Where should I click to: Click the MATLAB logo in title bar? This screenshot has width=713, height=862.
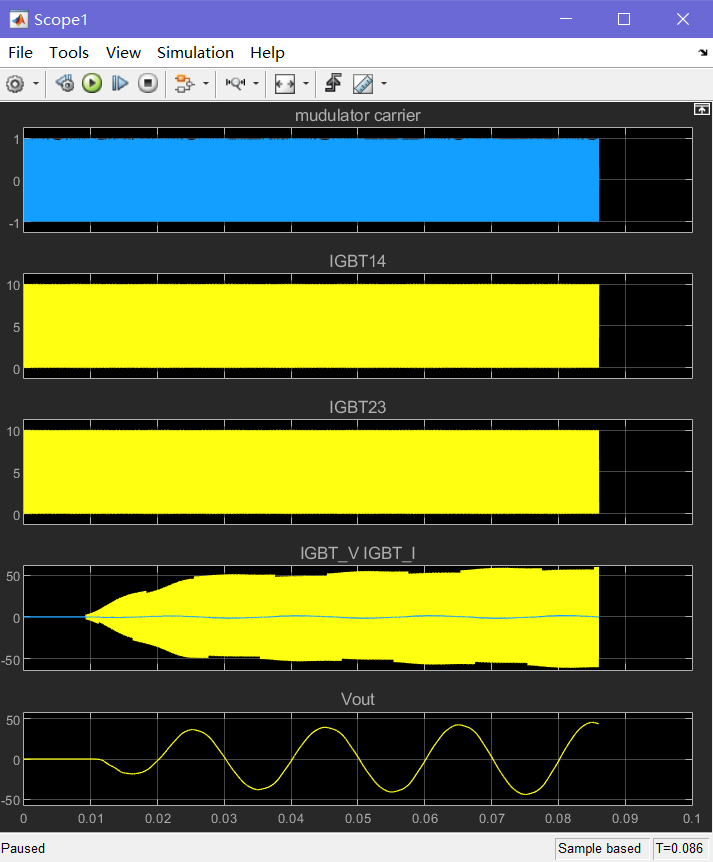[19, 20]
